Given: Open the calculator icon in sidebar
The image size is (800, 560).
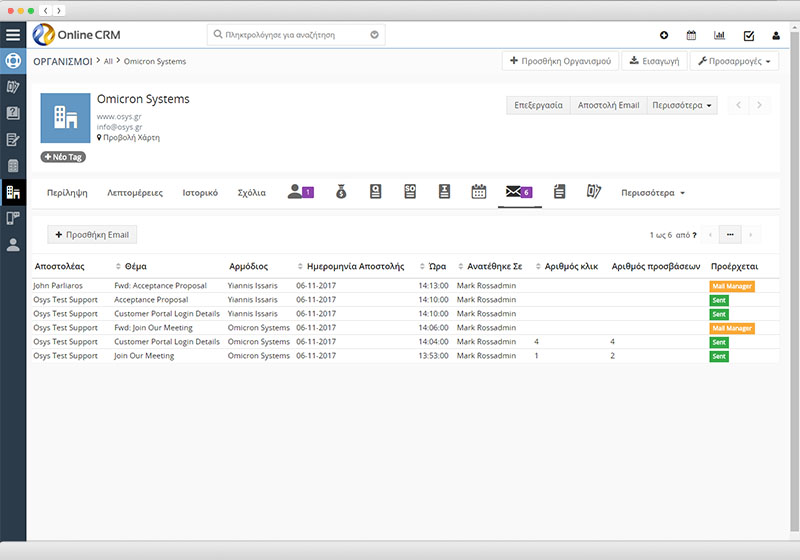Looking at the screenshot, I should [x=13, y=166].
